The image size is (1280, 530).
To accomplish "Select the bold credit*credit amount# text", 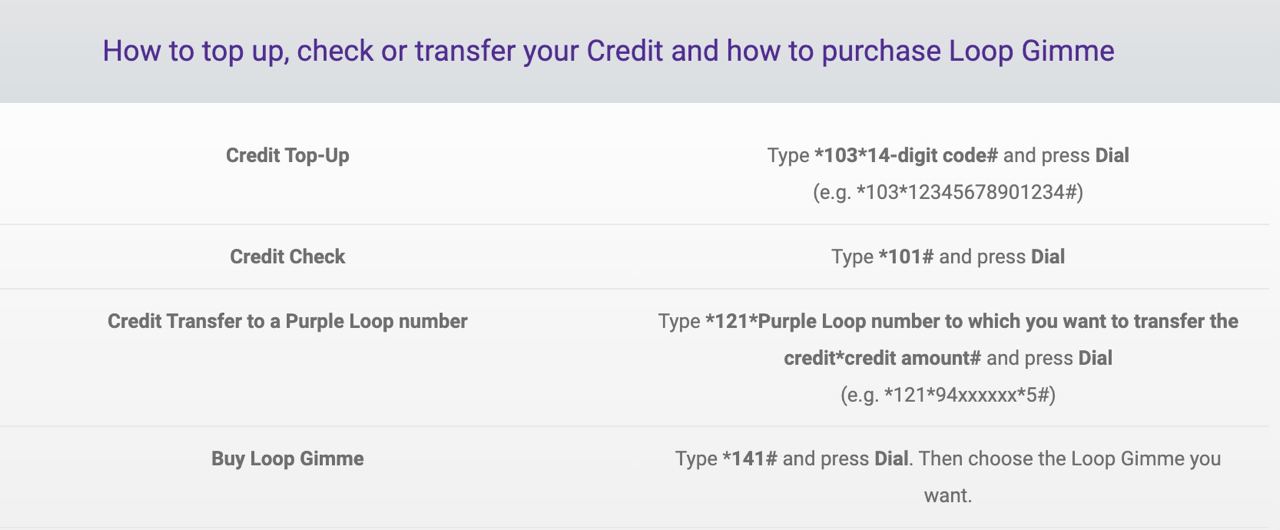I will pos(882,358).
